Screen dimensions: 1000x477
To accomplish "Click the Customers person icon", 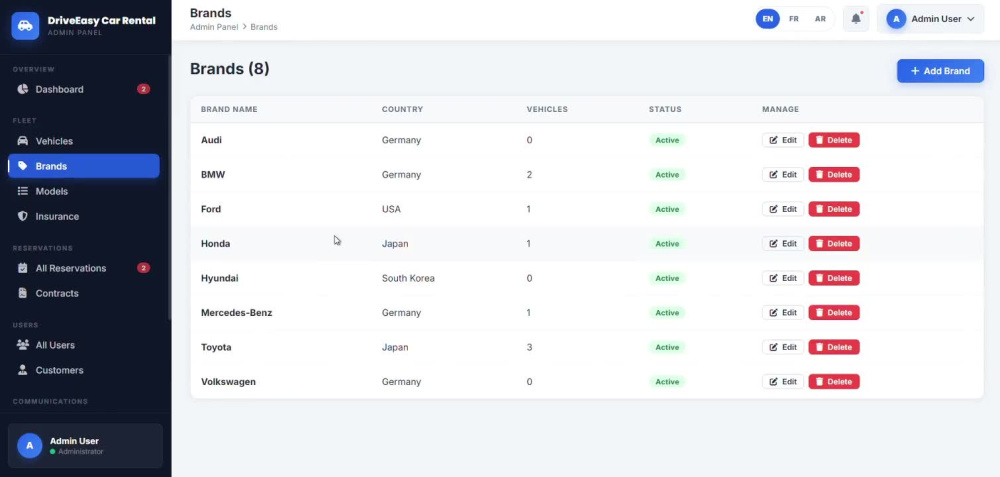I will [22, 370].
